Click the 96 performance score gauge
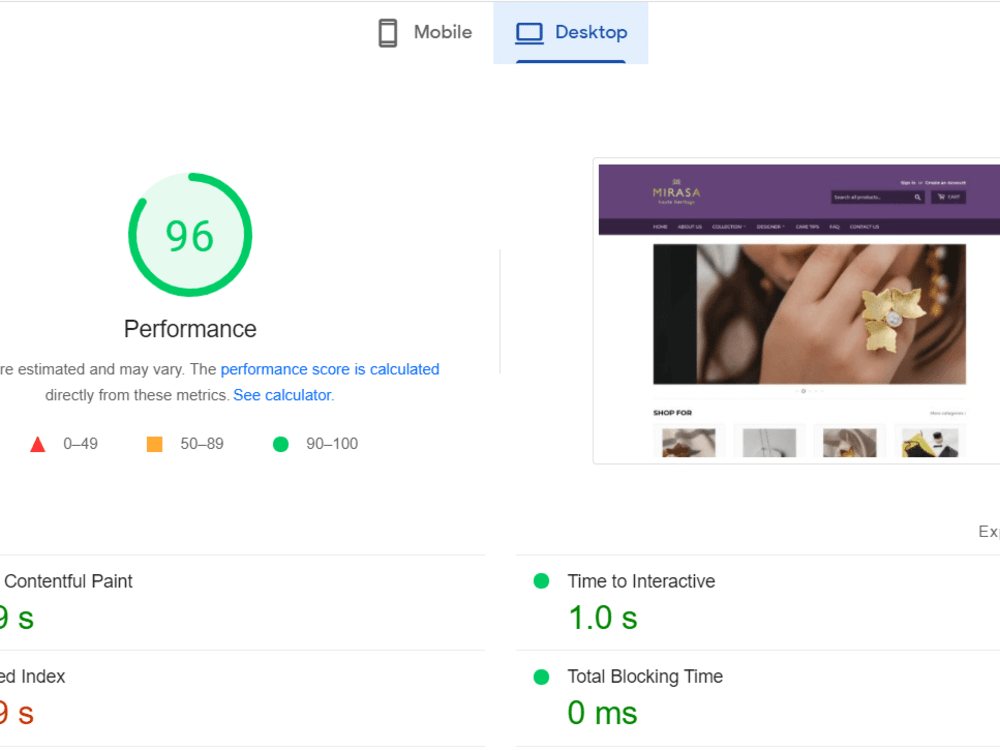The height and width of the screenshot is (750, 1000). (x=190, y=235)
